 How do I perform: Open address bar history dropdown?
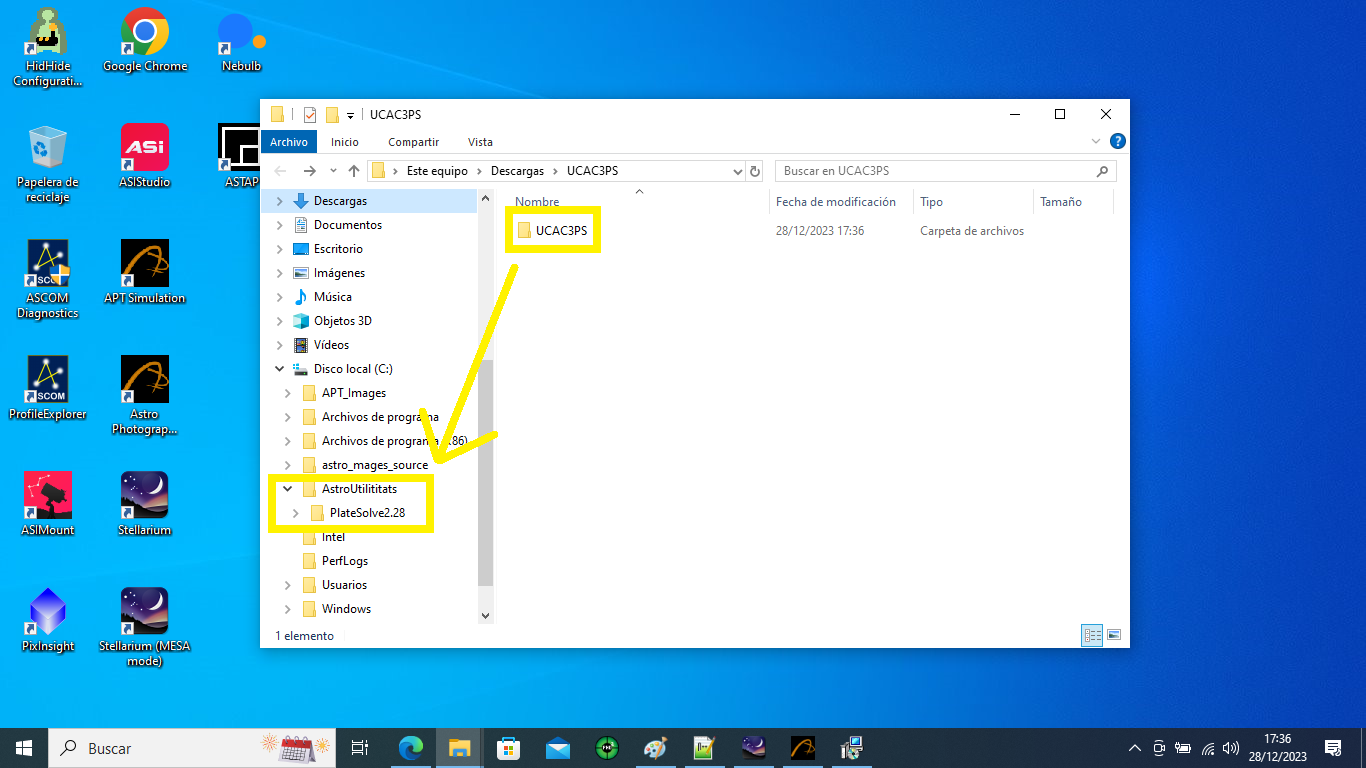click(738, 171)
